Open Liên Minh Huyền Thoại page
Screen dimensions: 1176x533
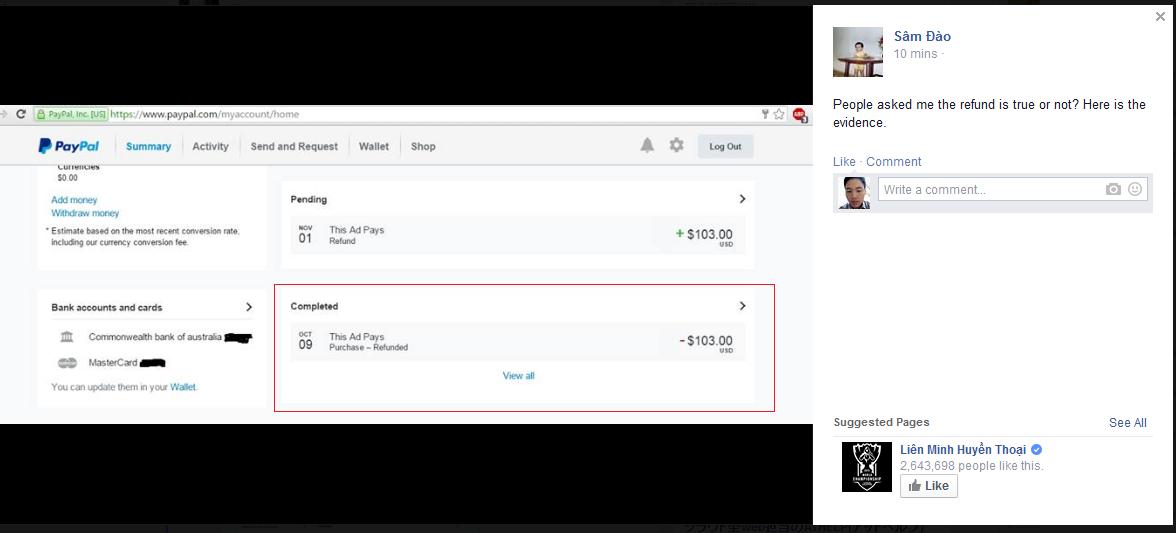[962, 450]
